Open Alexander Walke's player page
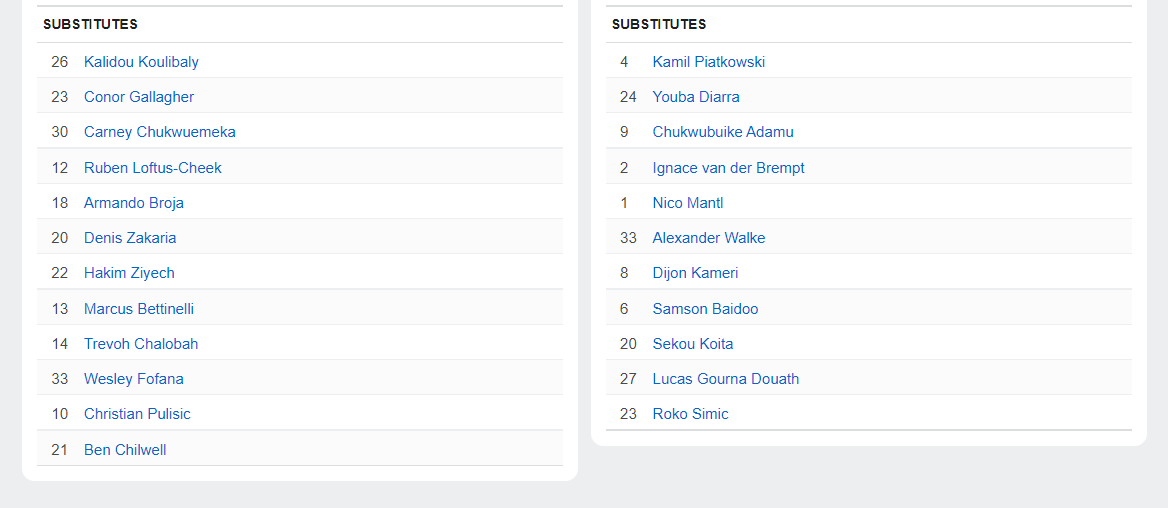Viewport: 1168px width, 508px height. [x=709, y=238]
